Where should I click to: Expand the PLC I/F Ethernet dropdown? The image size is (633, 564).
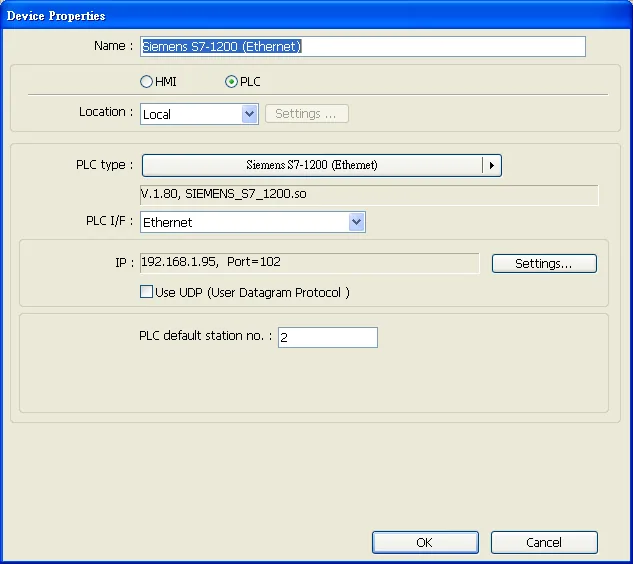point(253,222)
